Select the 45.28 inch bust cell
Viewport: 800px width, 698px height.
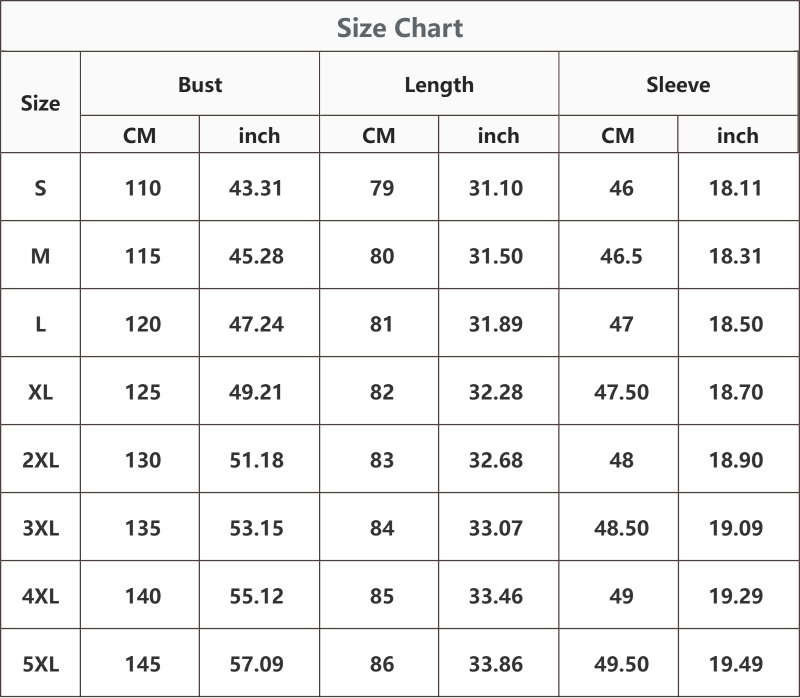tap(256, 256)
